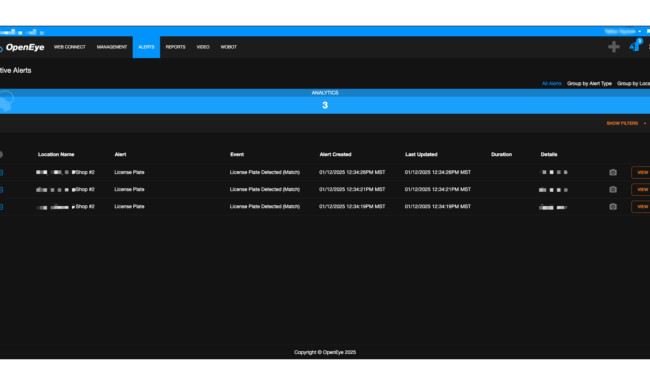Click the analytics icon on blue banner
This screenshot has height=385, width=650.
pyautogui.click(x=6, y=102)
